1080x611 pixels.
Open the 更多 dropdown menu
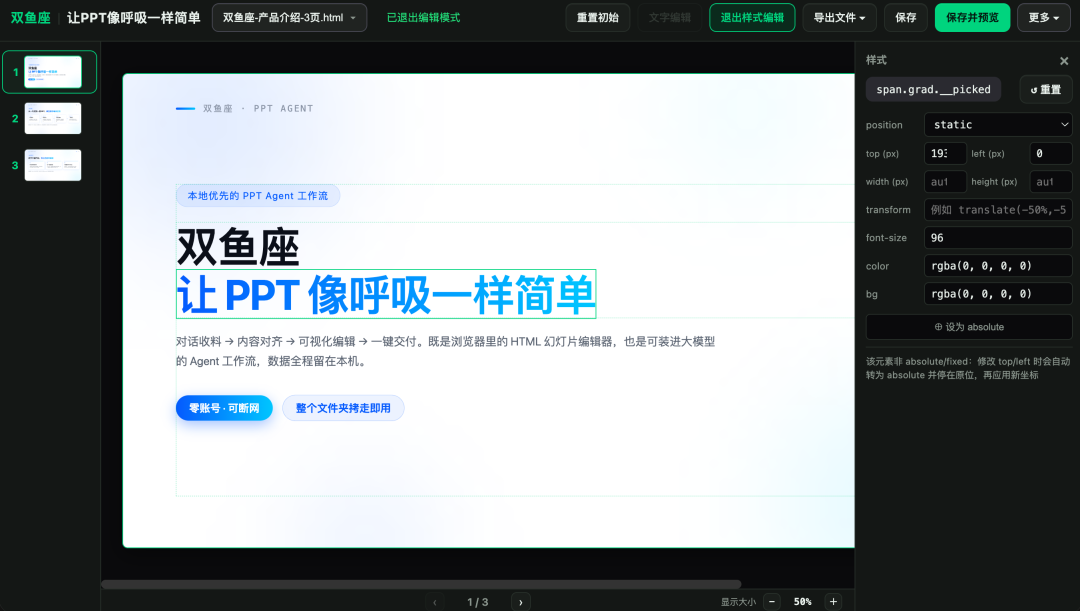coord(1043,18)
